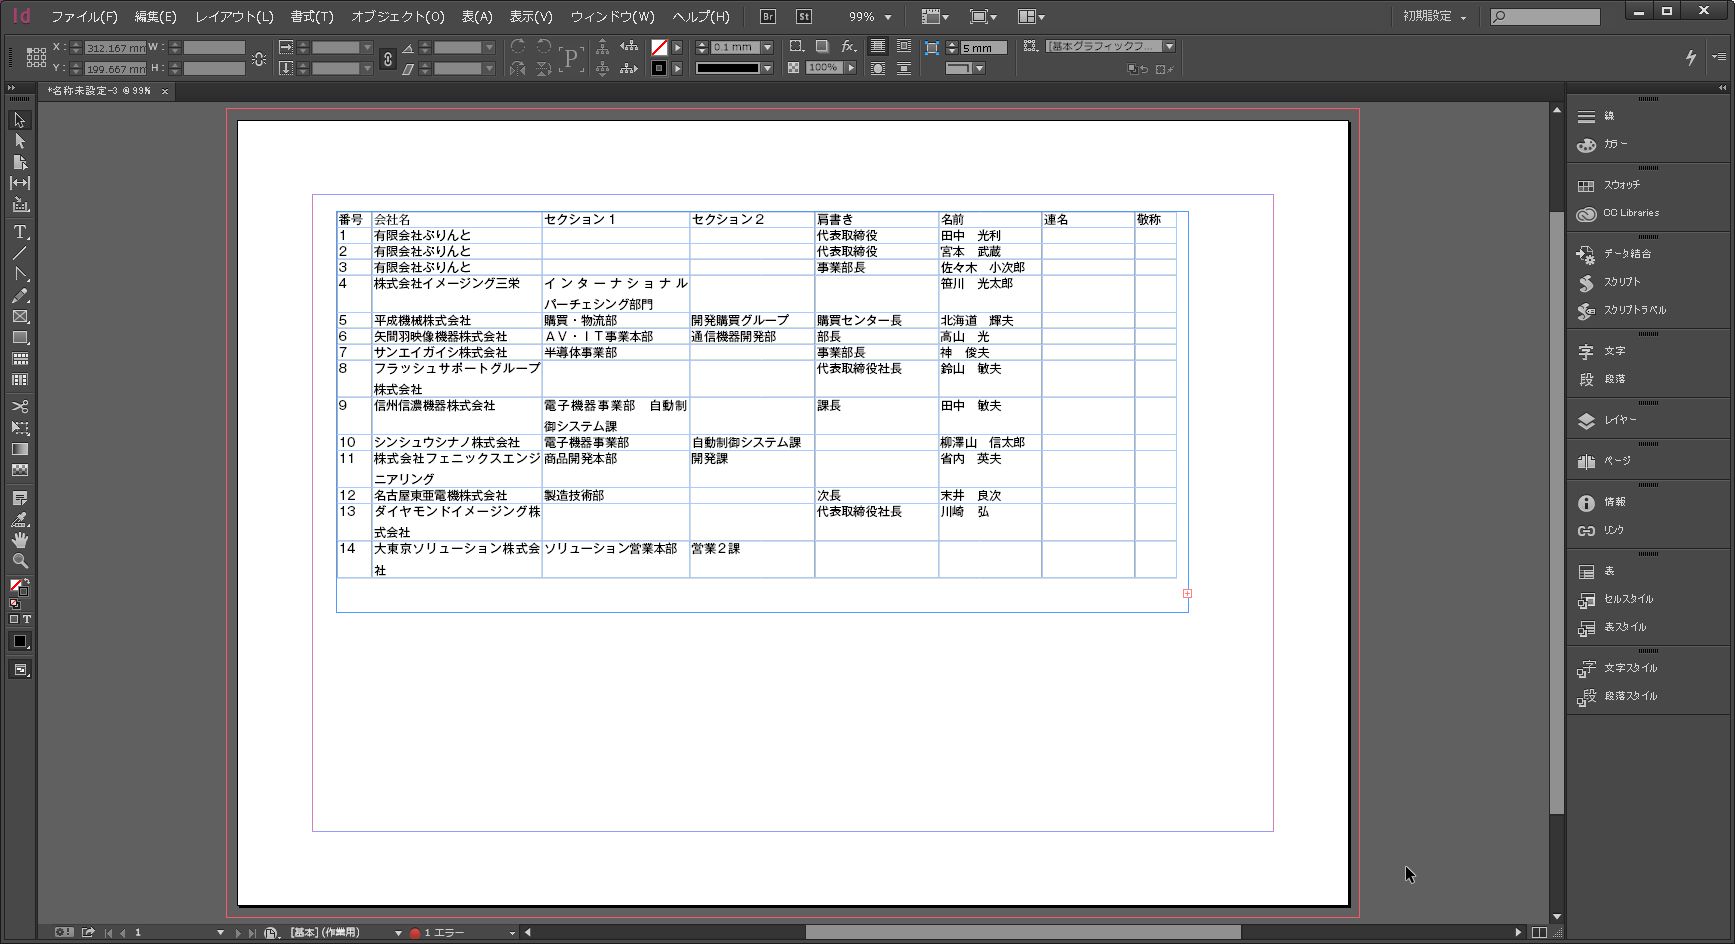The height and width of the screenshot is (944, 1735).
Task: Open the 基本グラフィックフレーム object style dropdown
Action: [x=1169, y=46]
